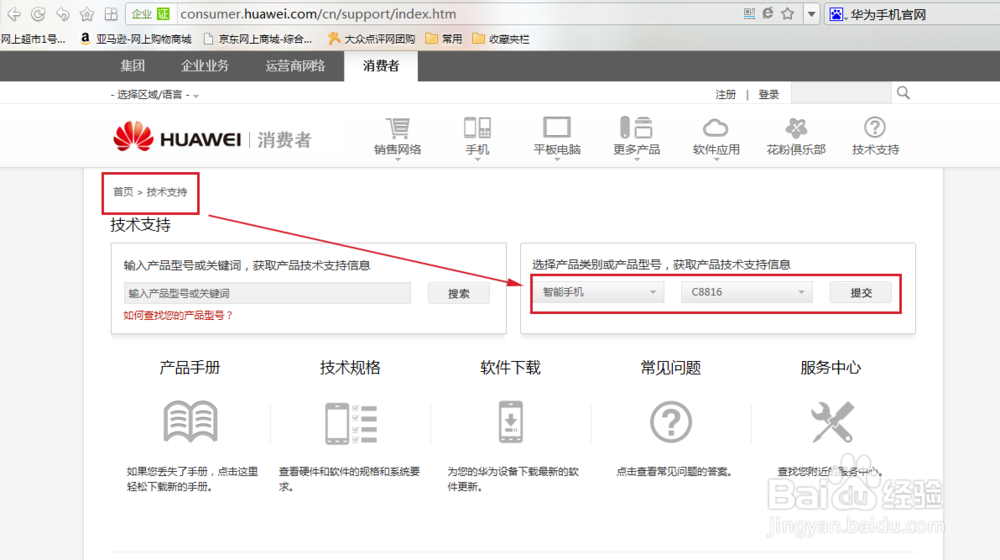Open the 收藏夹栏 bookmarks folder
Viewport: 1000px width, 560px height.
[501, 39]
